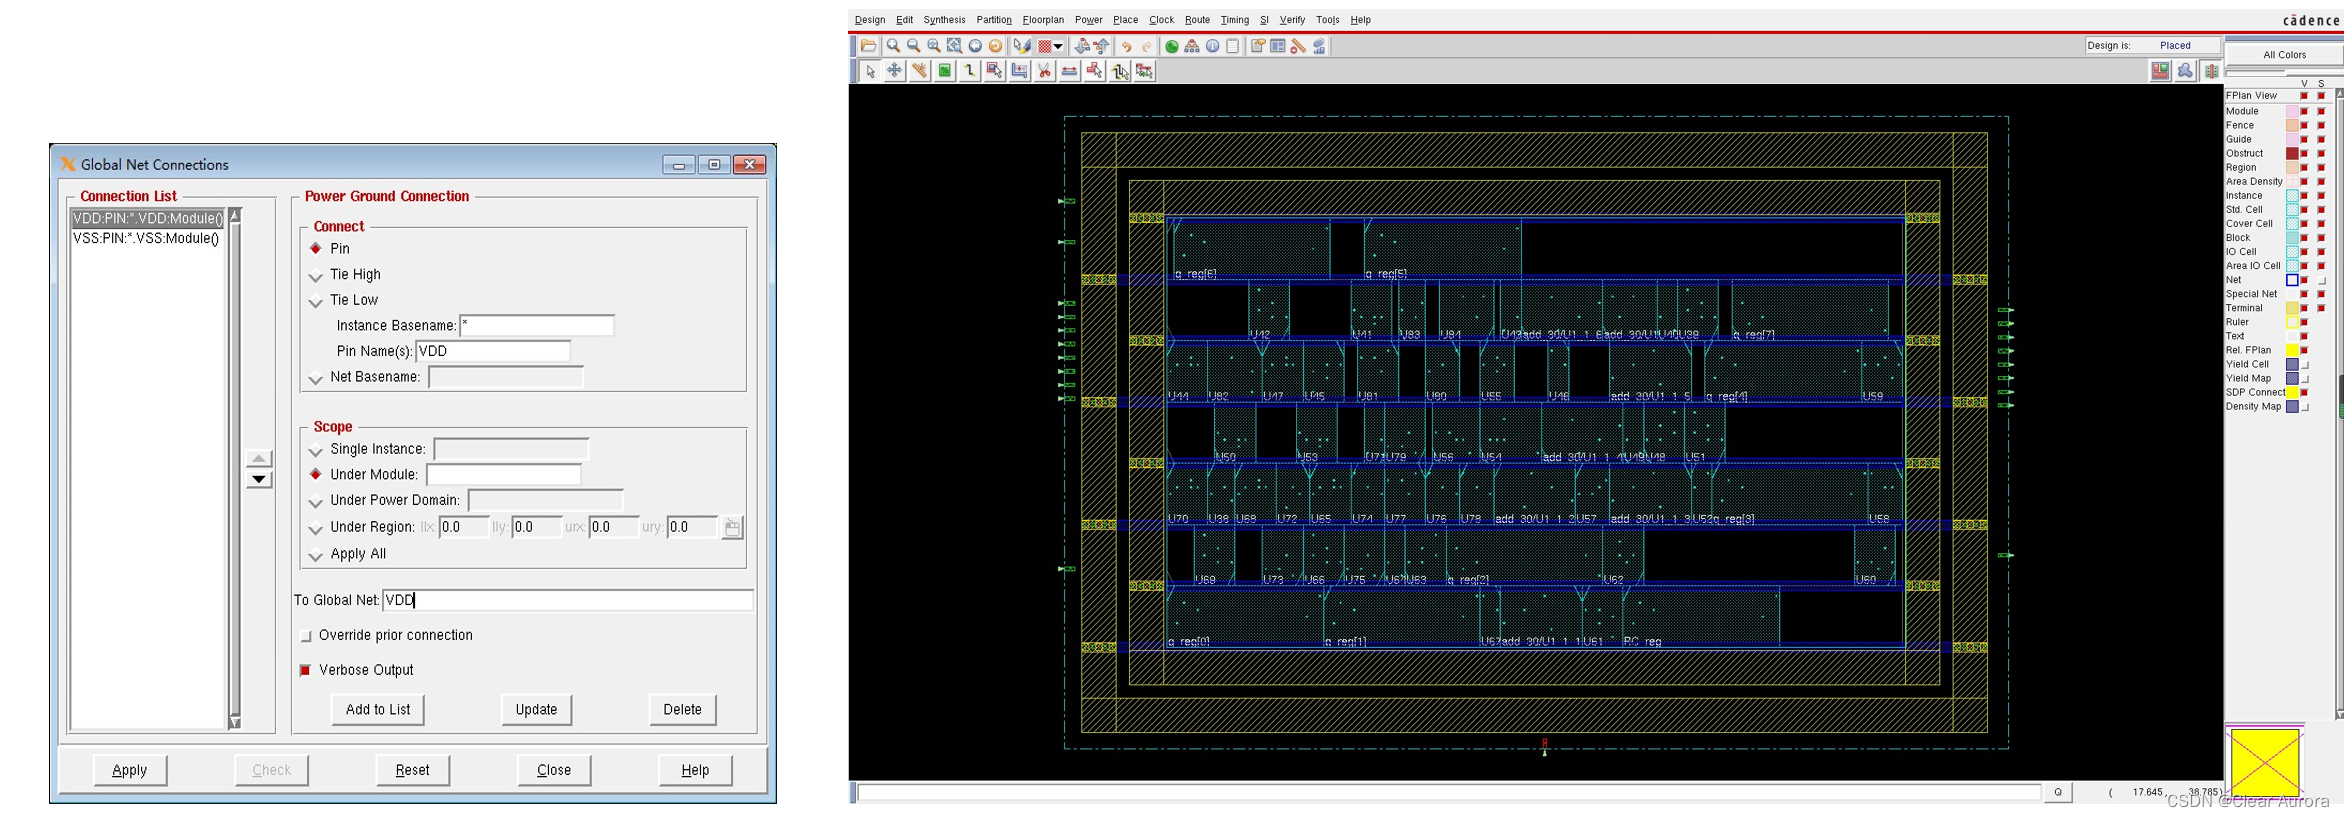Select VSS:PIN connection list entry

point(147,239)
